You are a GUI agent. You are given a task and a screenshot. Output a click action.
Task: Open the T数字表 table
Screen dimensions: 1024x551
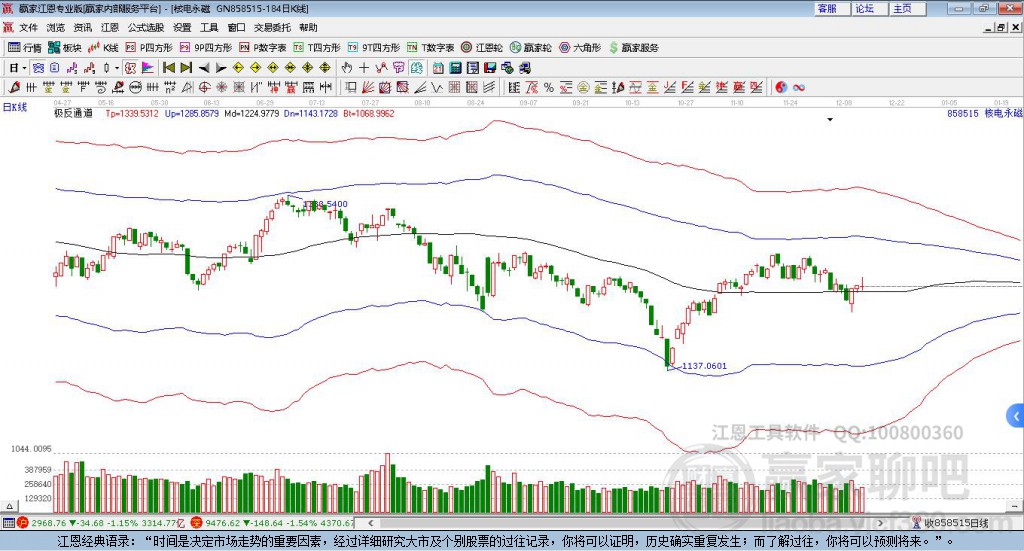click(430, 48)
